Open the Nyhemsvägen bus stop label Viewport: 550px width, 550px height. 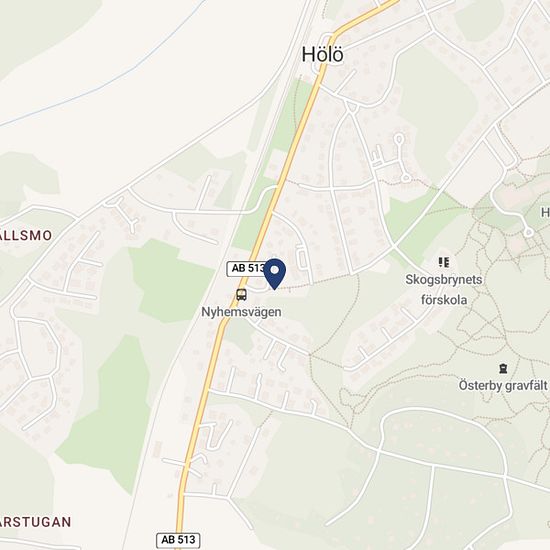(x=241, y=312)
